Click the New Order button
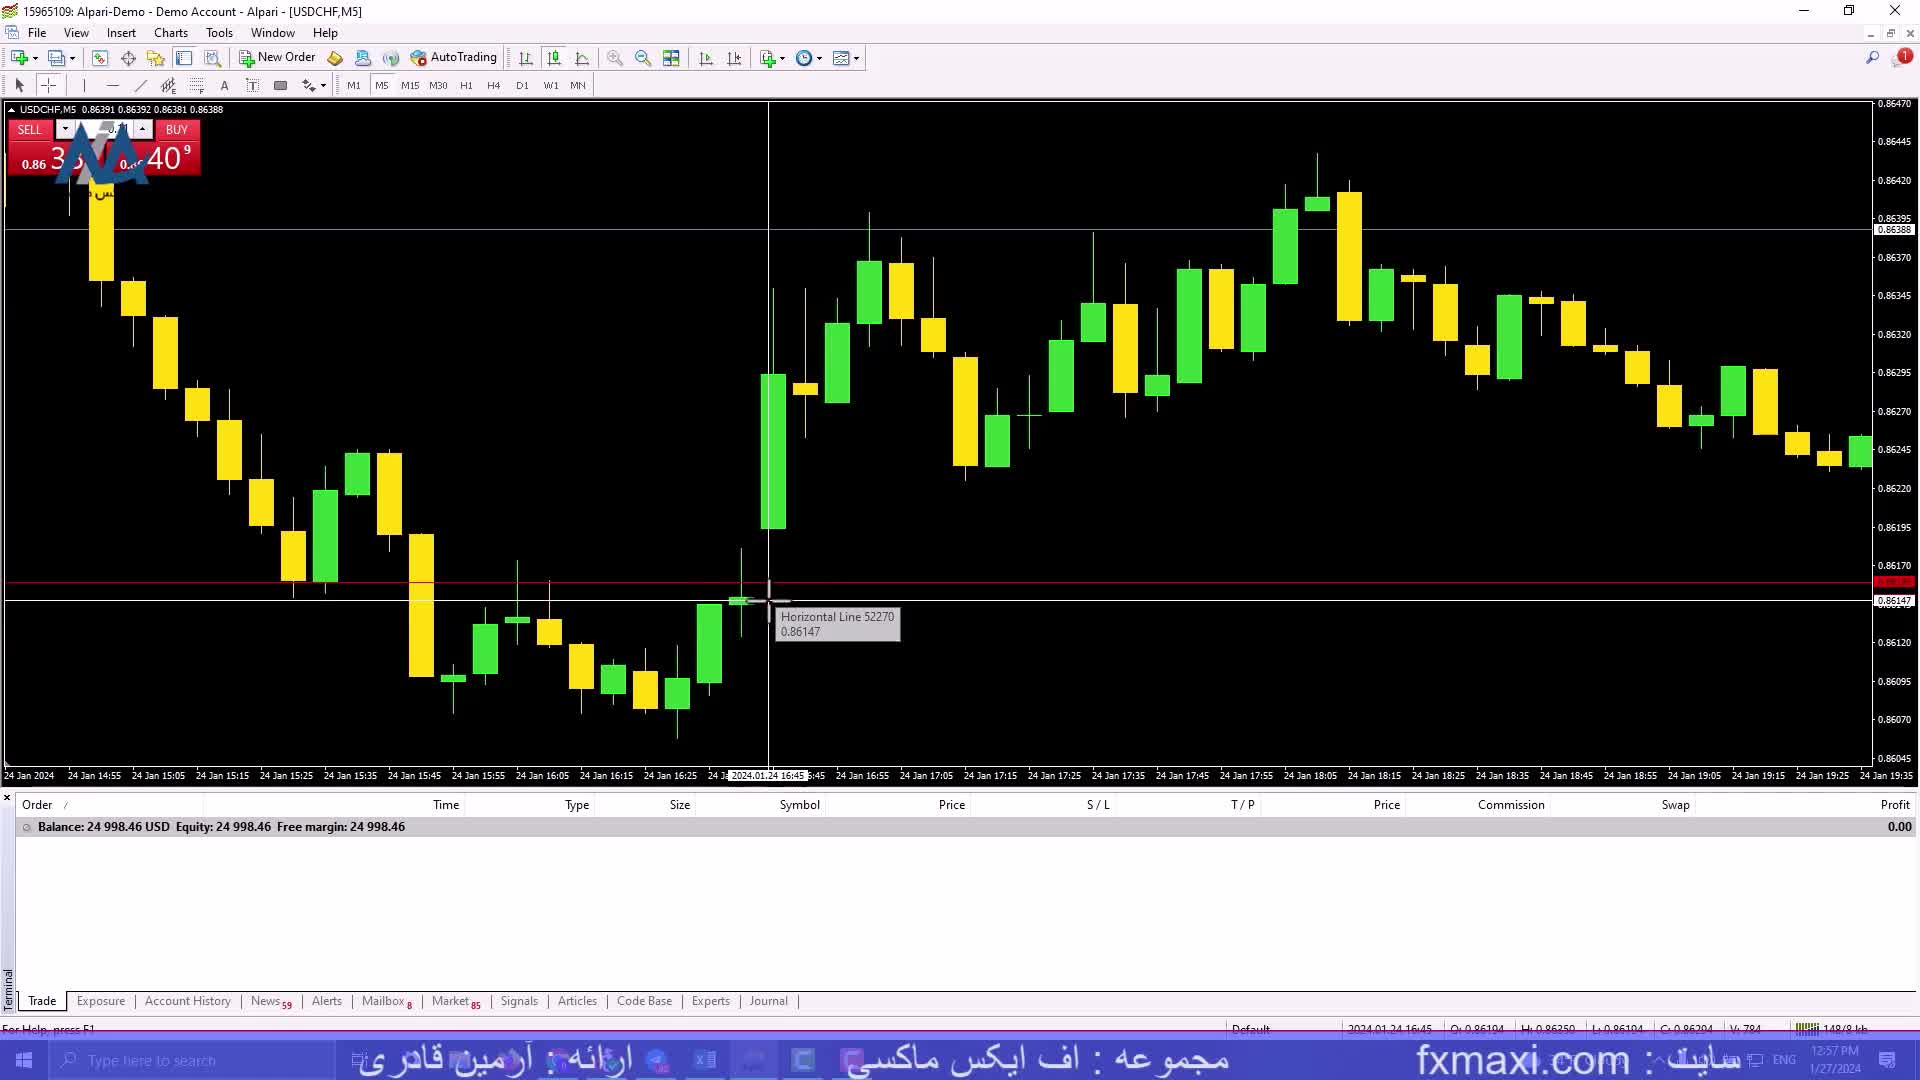1920x1080 pixels. tap(277, 58)
